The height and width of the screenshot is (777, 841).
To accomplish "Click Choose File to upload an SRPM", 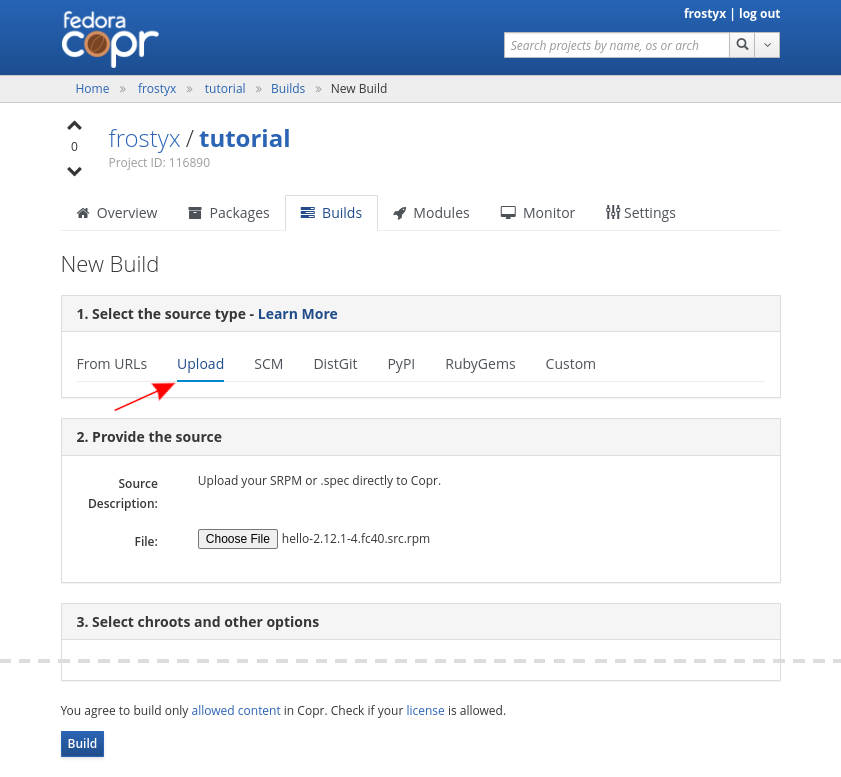I will [x=237, y=538].
